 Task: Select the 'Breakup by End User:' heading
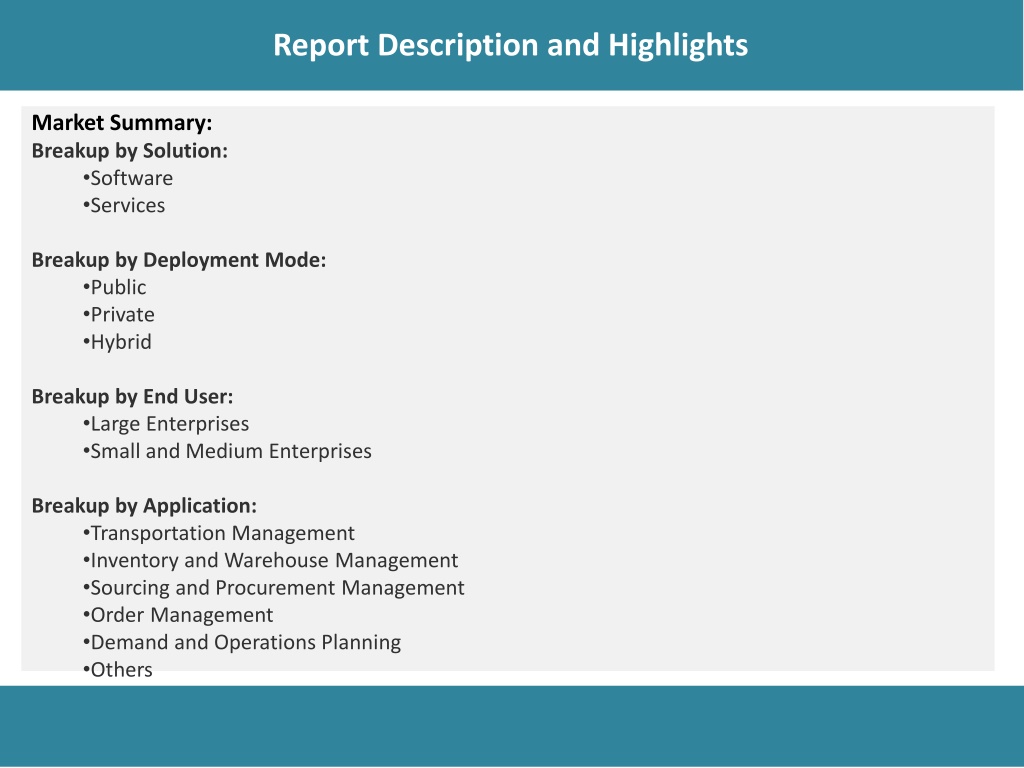point(133,396)
